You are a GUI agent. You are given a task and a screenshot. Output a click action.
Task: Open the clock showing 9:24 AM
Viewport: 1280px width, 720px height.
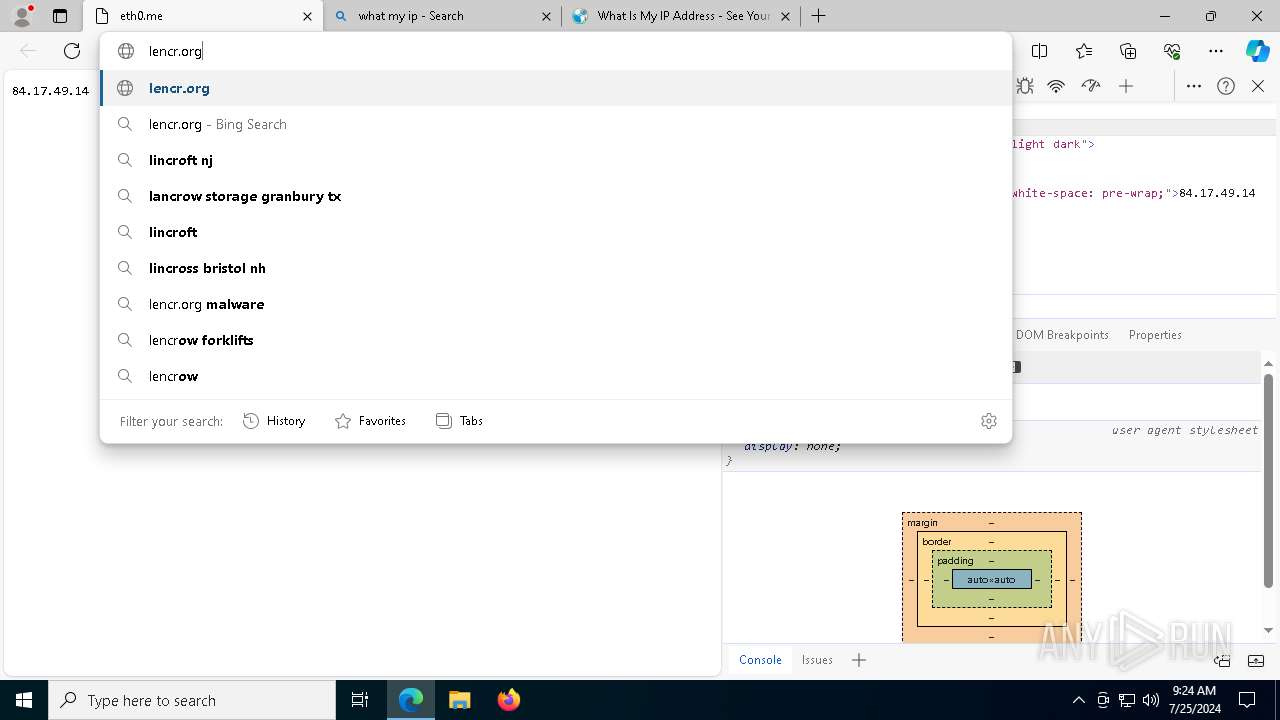point(1194,700)
